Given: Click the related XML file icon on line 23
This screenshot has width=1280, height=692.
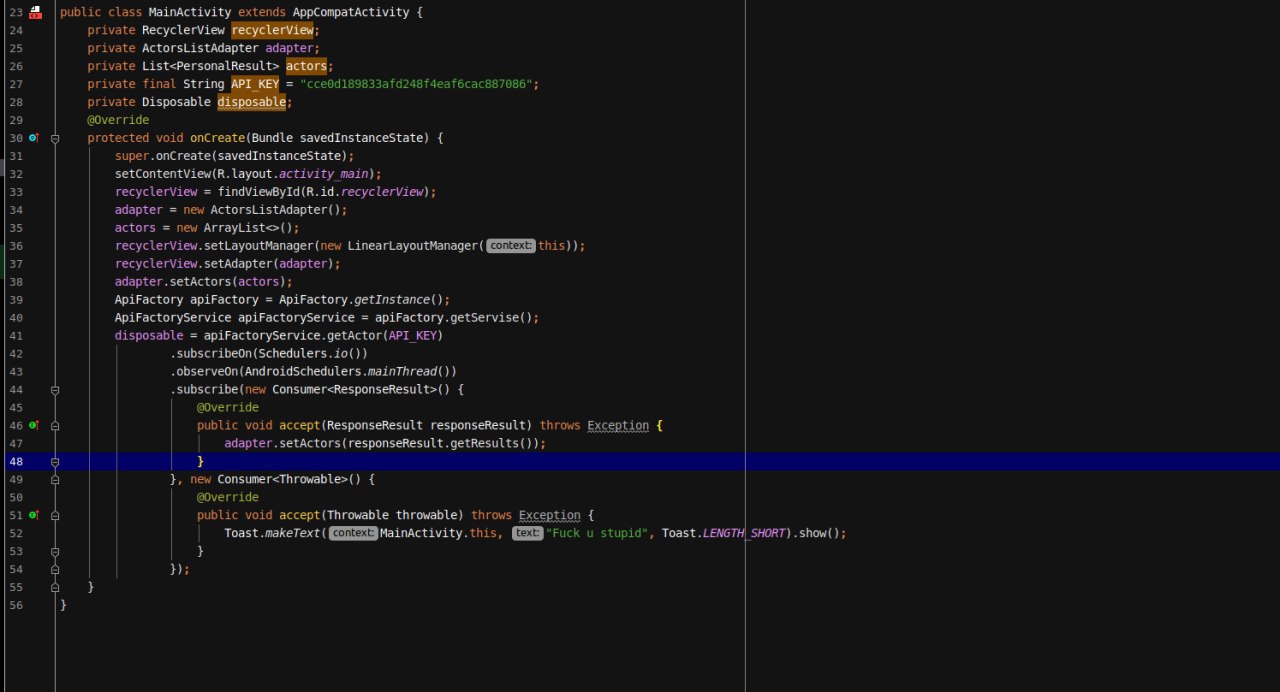Looking at the screenshot, I should 35,12.
